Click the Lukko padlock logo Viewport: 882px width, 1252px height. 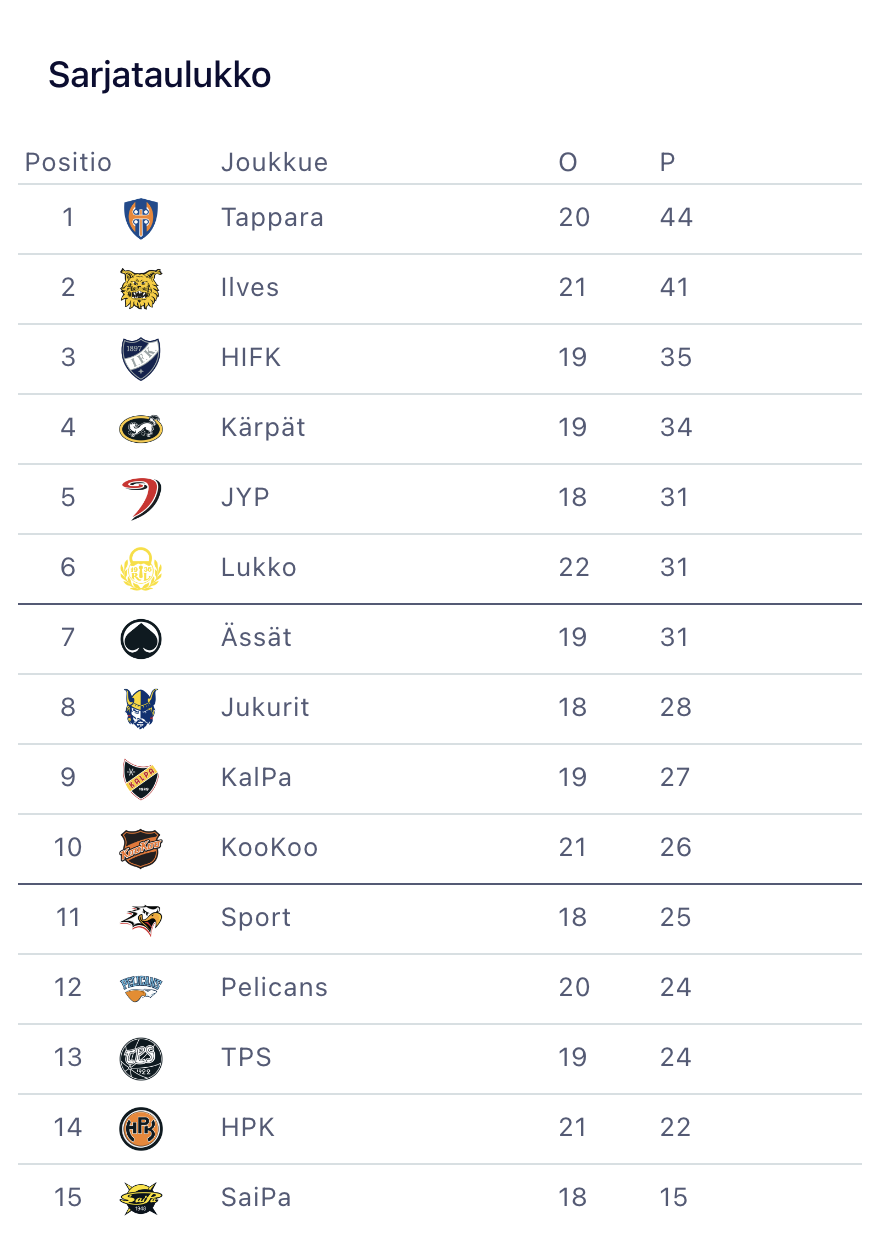140,568
